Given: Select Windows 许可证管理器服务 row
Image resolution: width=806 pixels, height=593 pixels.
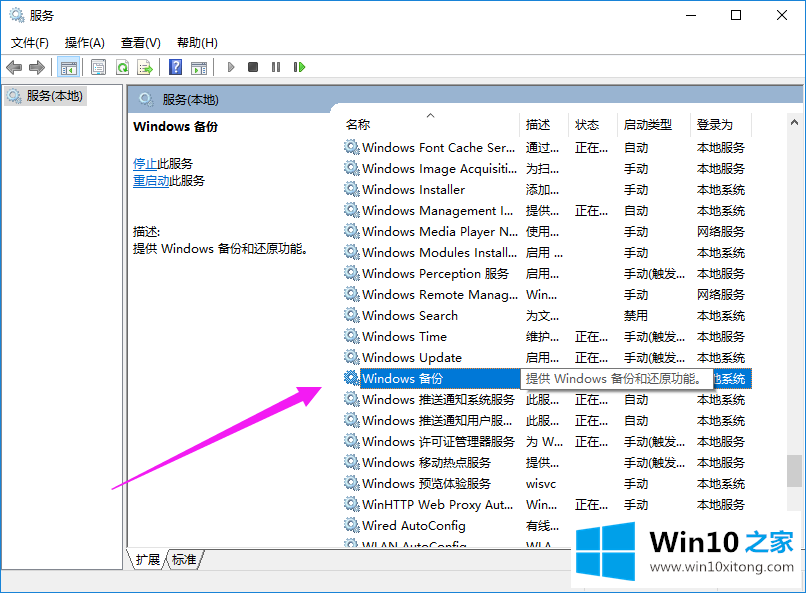Looking at the screenshot, I should coord(547,441).
